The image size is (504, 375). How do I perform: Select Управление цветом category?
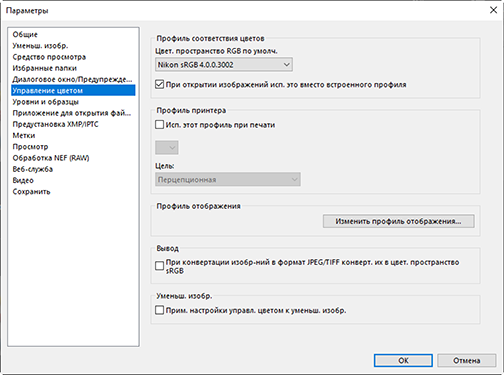73,91
